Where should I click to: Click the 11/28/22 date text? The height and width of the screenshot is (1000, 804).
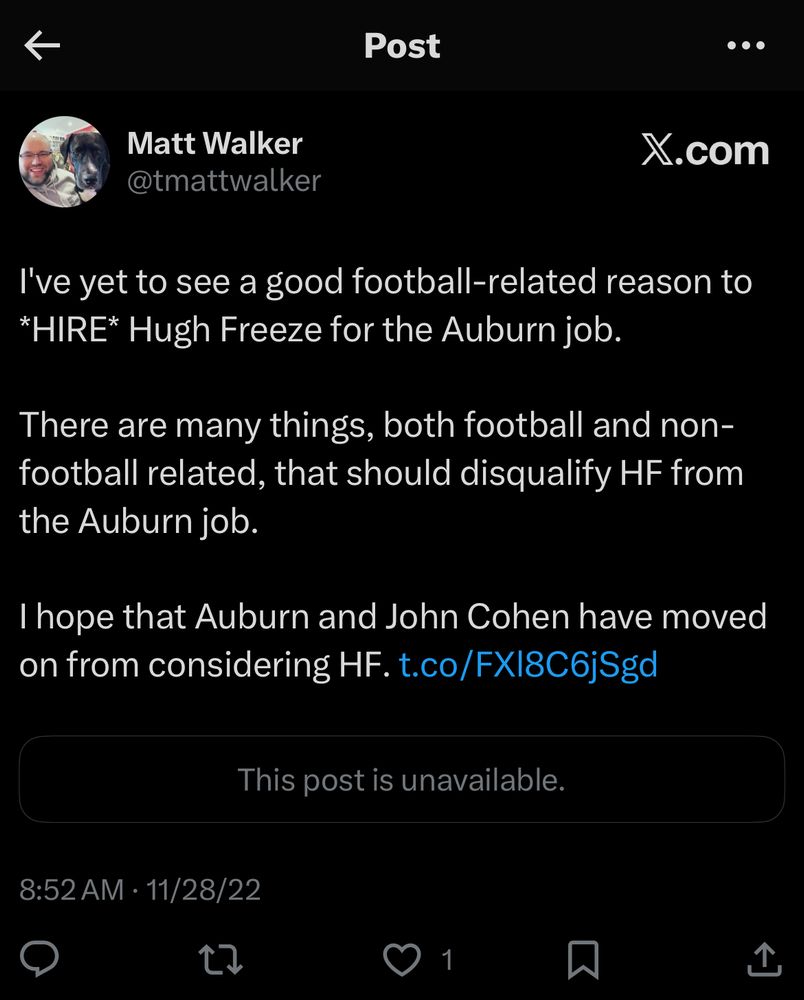click(x=203, y=890)
